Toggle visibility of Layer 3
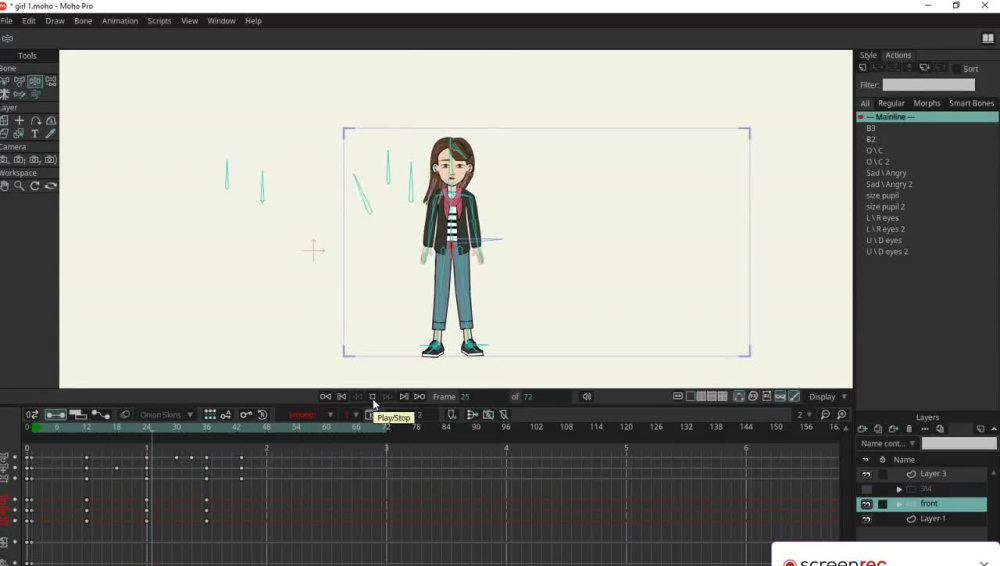1000x566 pixels. [866, 474]
